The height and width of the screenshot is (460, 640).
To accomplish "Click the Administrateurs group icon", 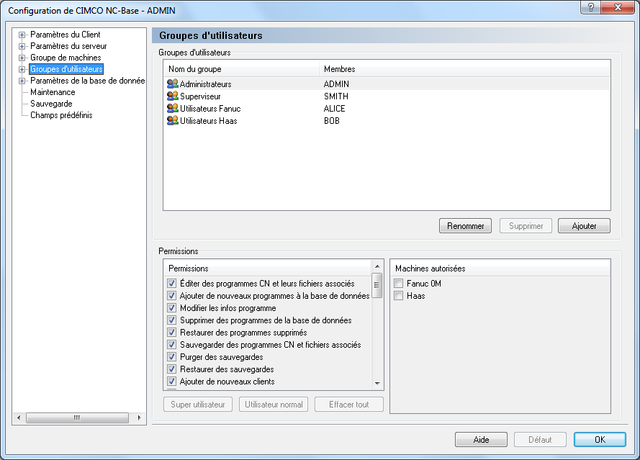I will point(173,84).
